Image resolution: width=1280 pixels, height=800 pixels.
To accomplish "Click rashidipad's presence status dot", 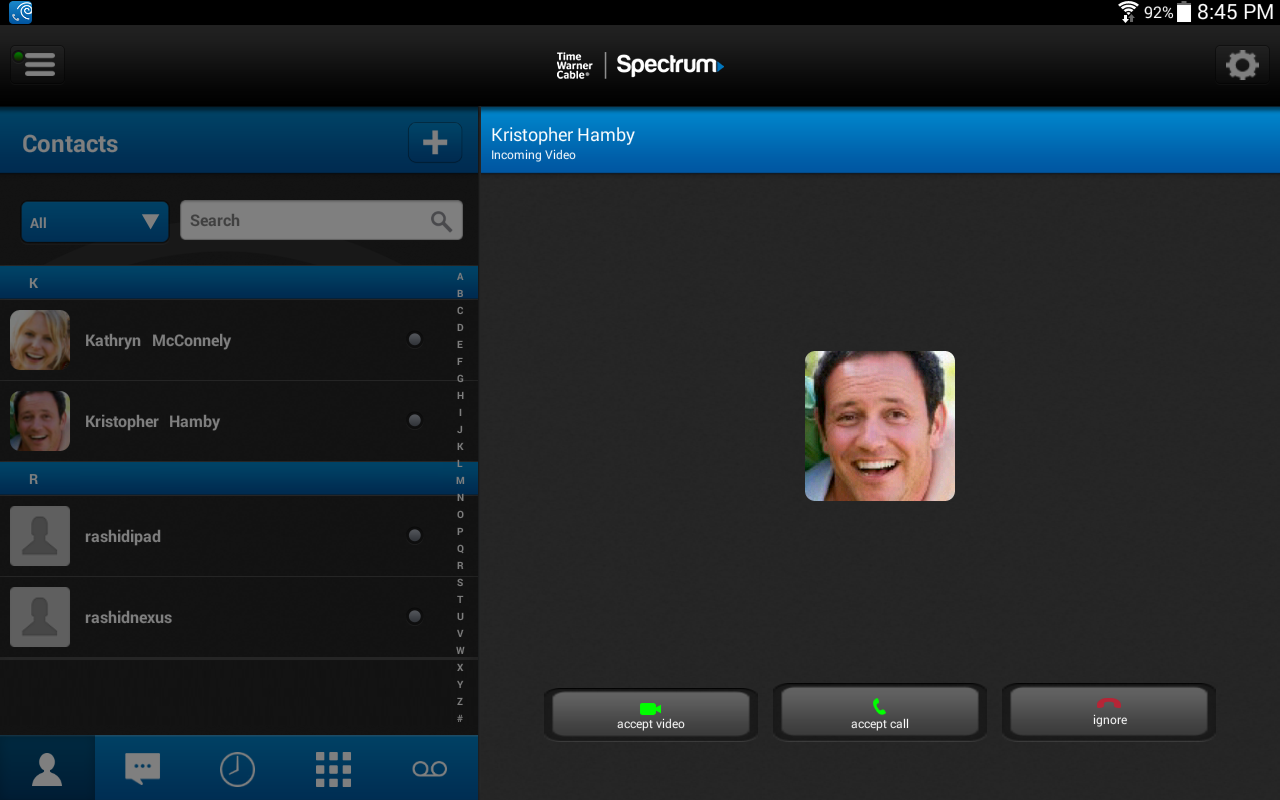I will 415,536.
